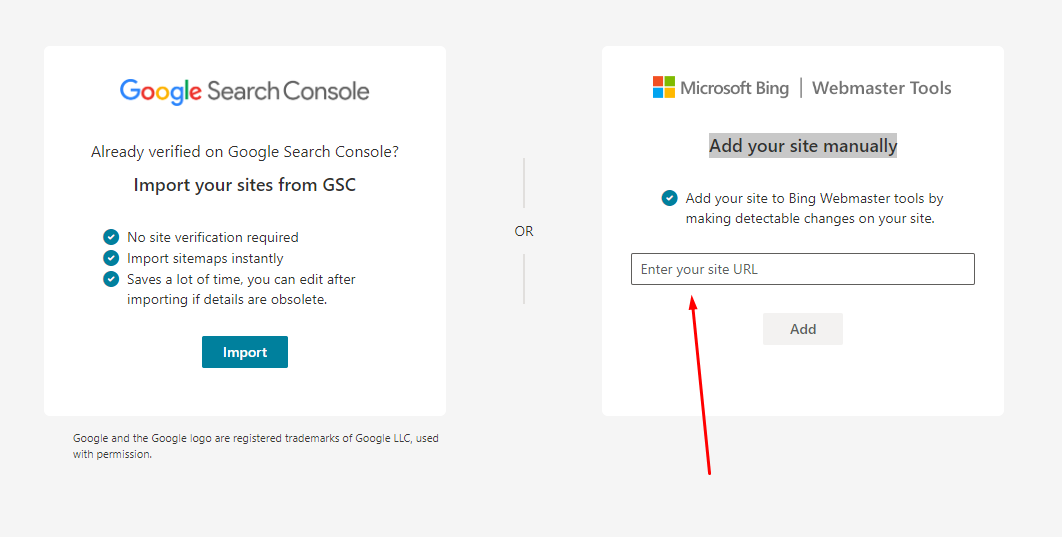Click checkmark icon beside Add your site to Bing
This screenshot has width=1062, height=537.
point(669,198)
